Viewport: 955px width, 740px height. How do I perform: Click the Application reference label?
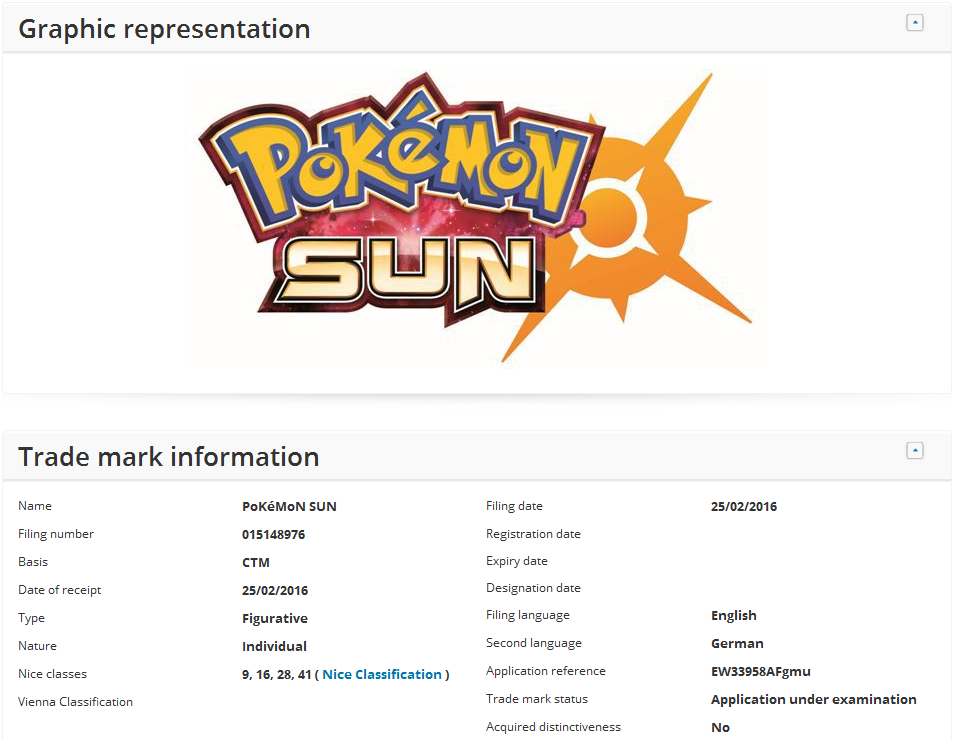[546, 671]
